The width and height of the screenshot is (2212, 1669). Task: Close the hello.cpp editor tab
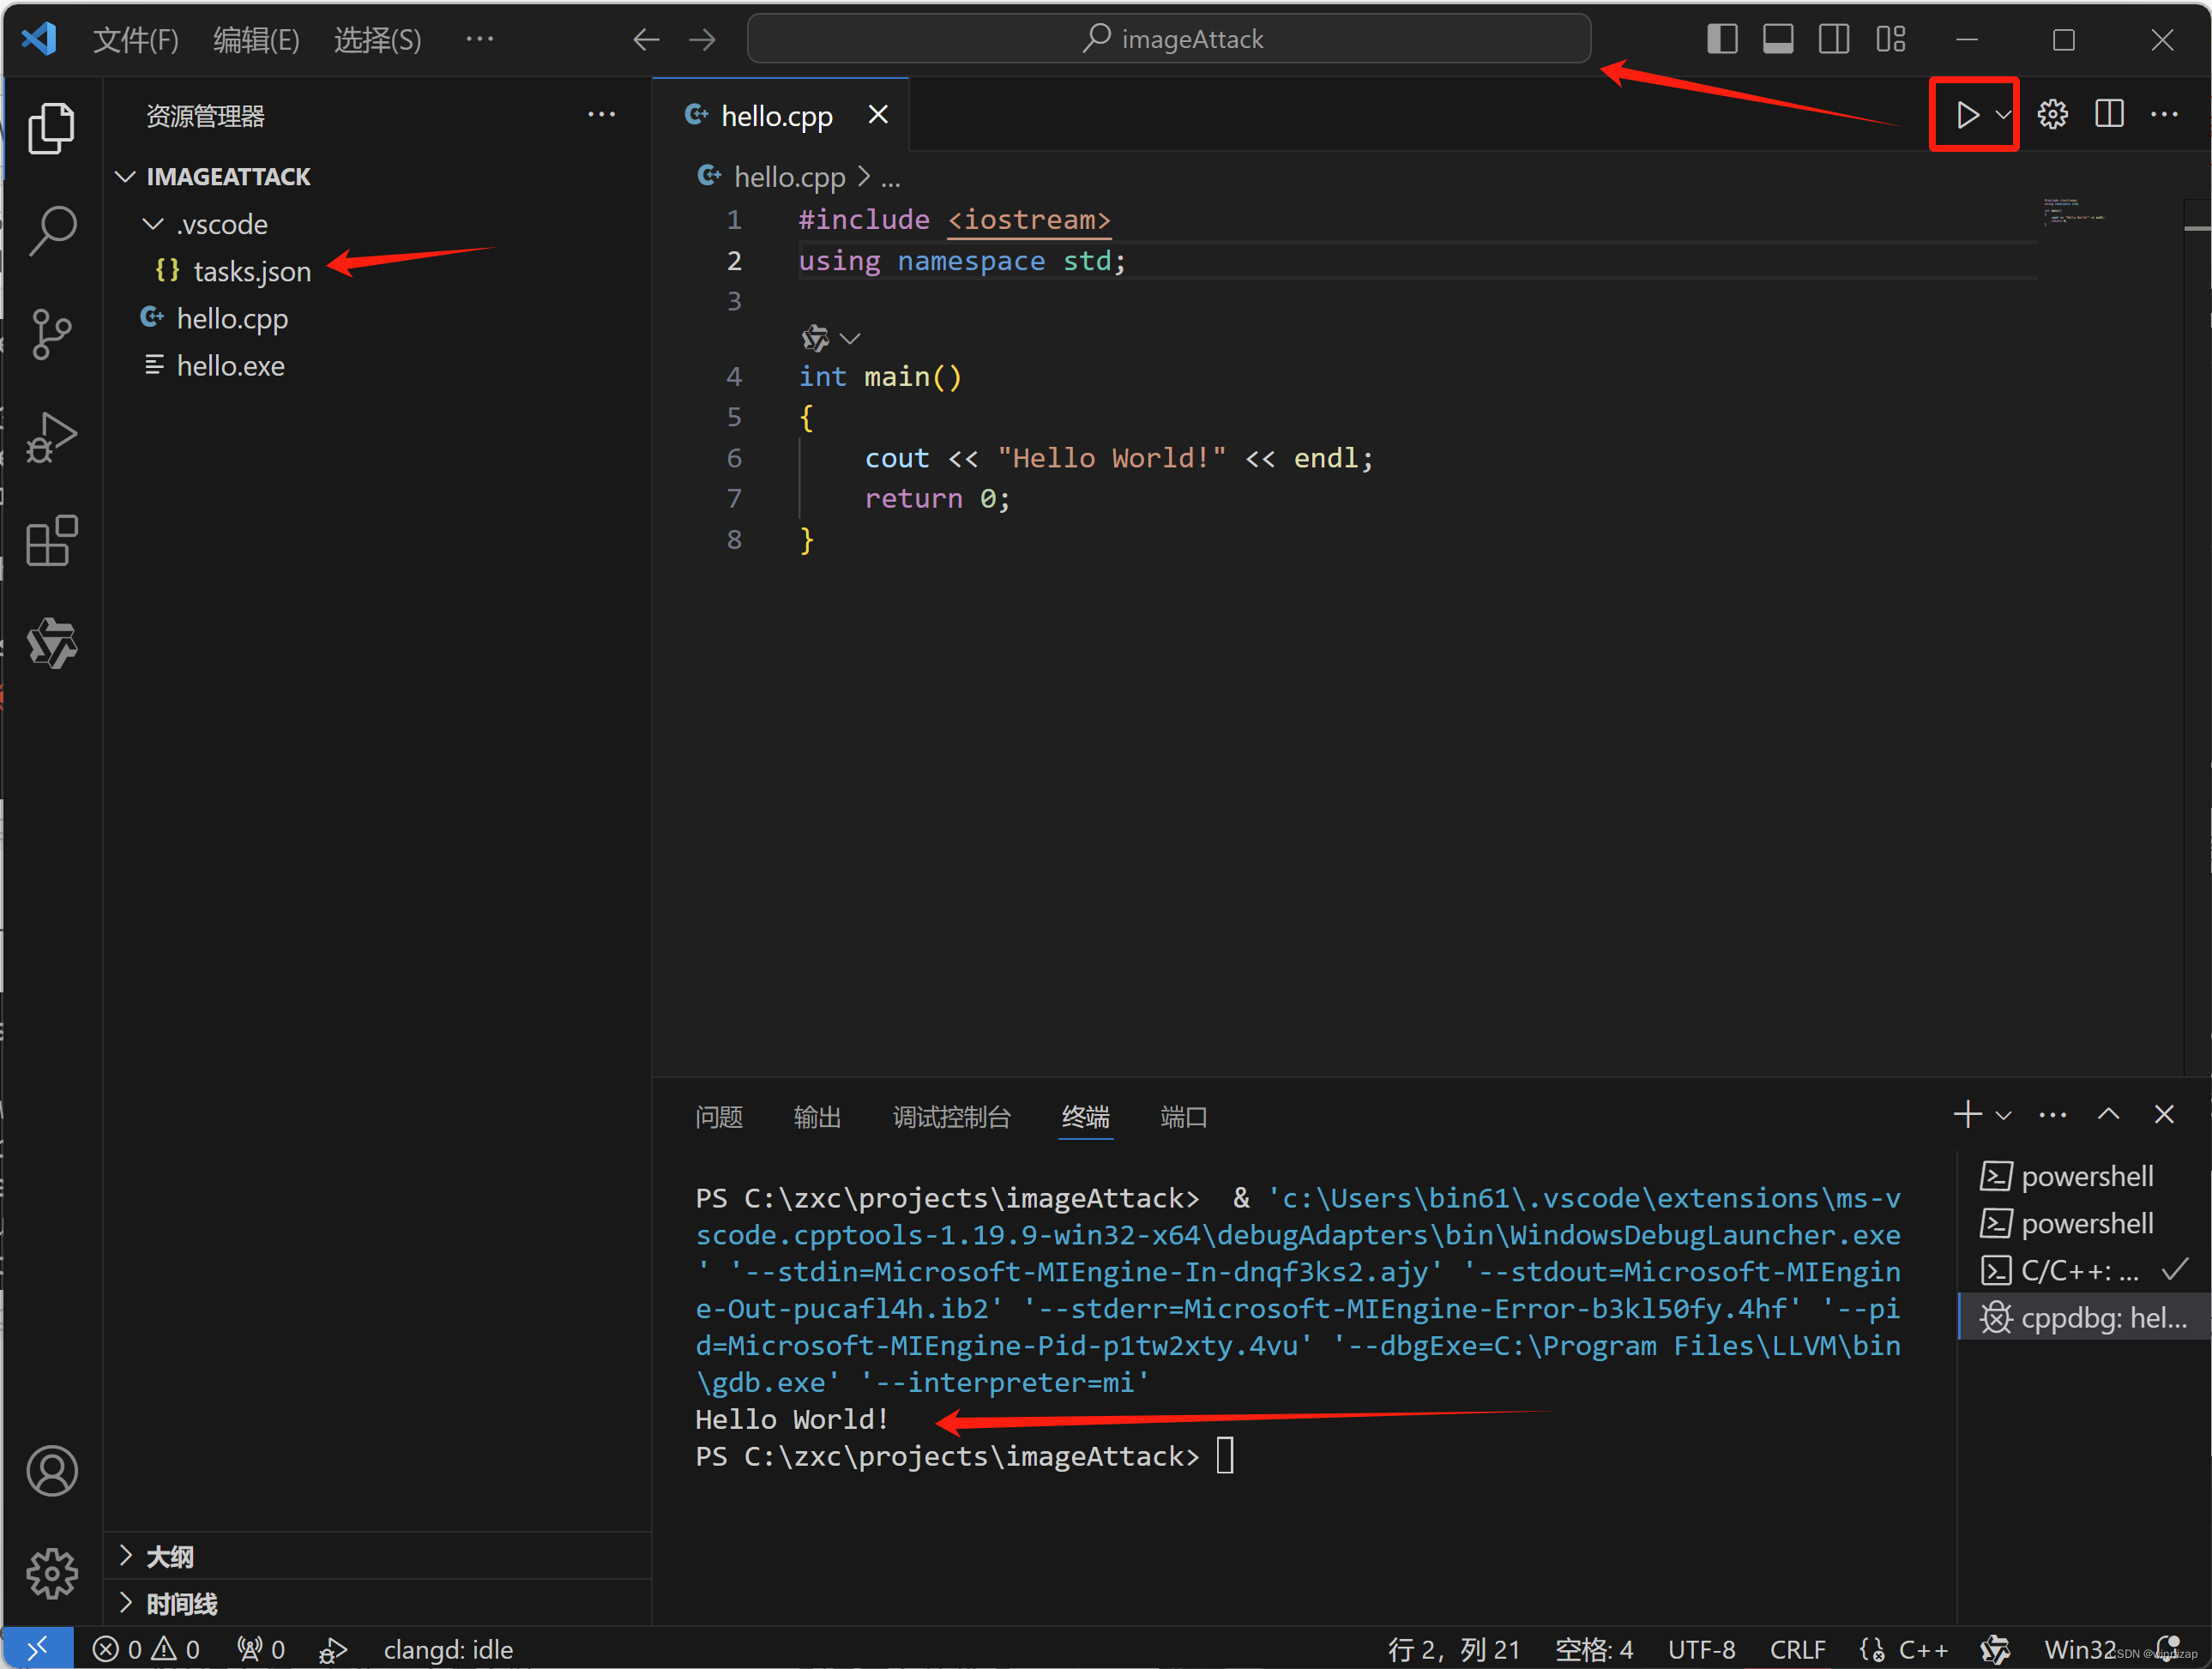pos(878,115)
